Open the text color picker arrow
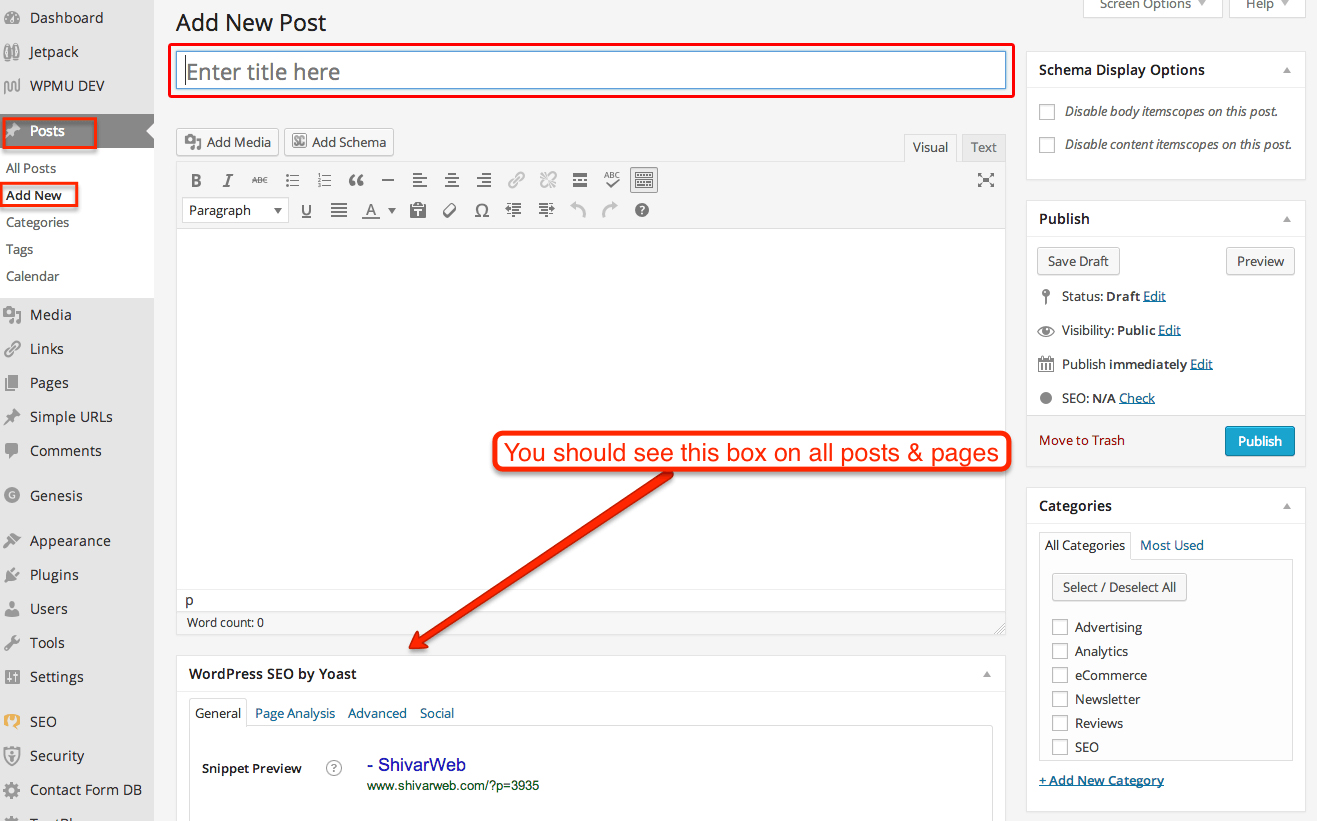 [392, 211]
